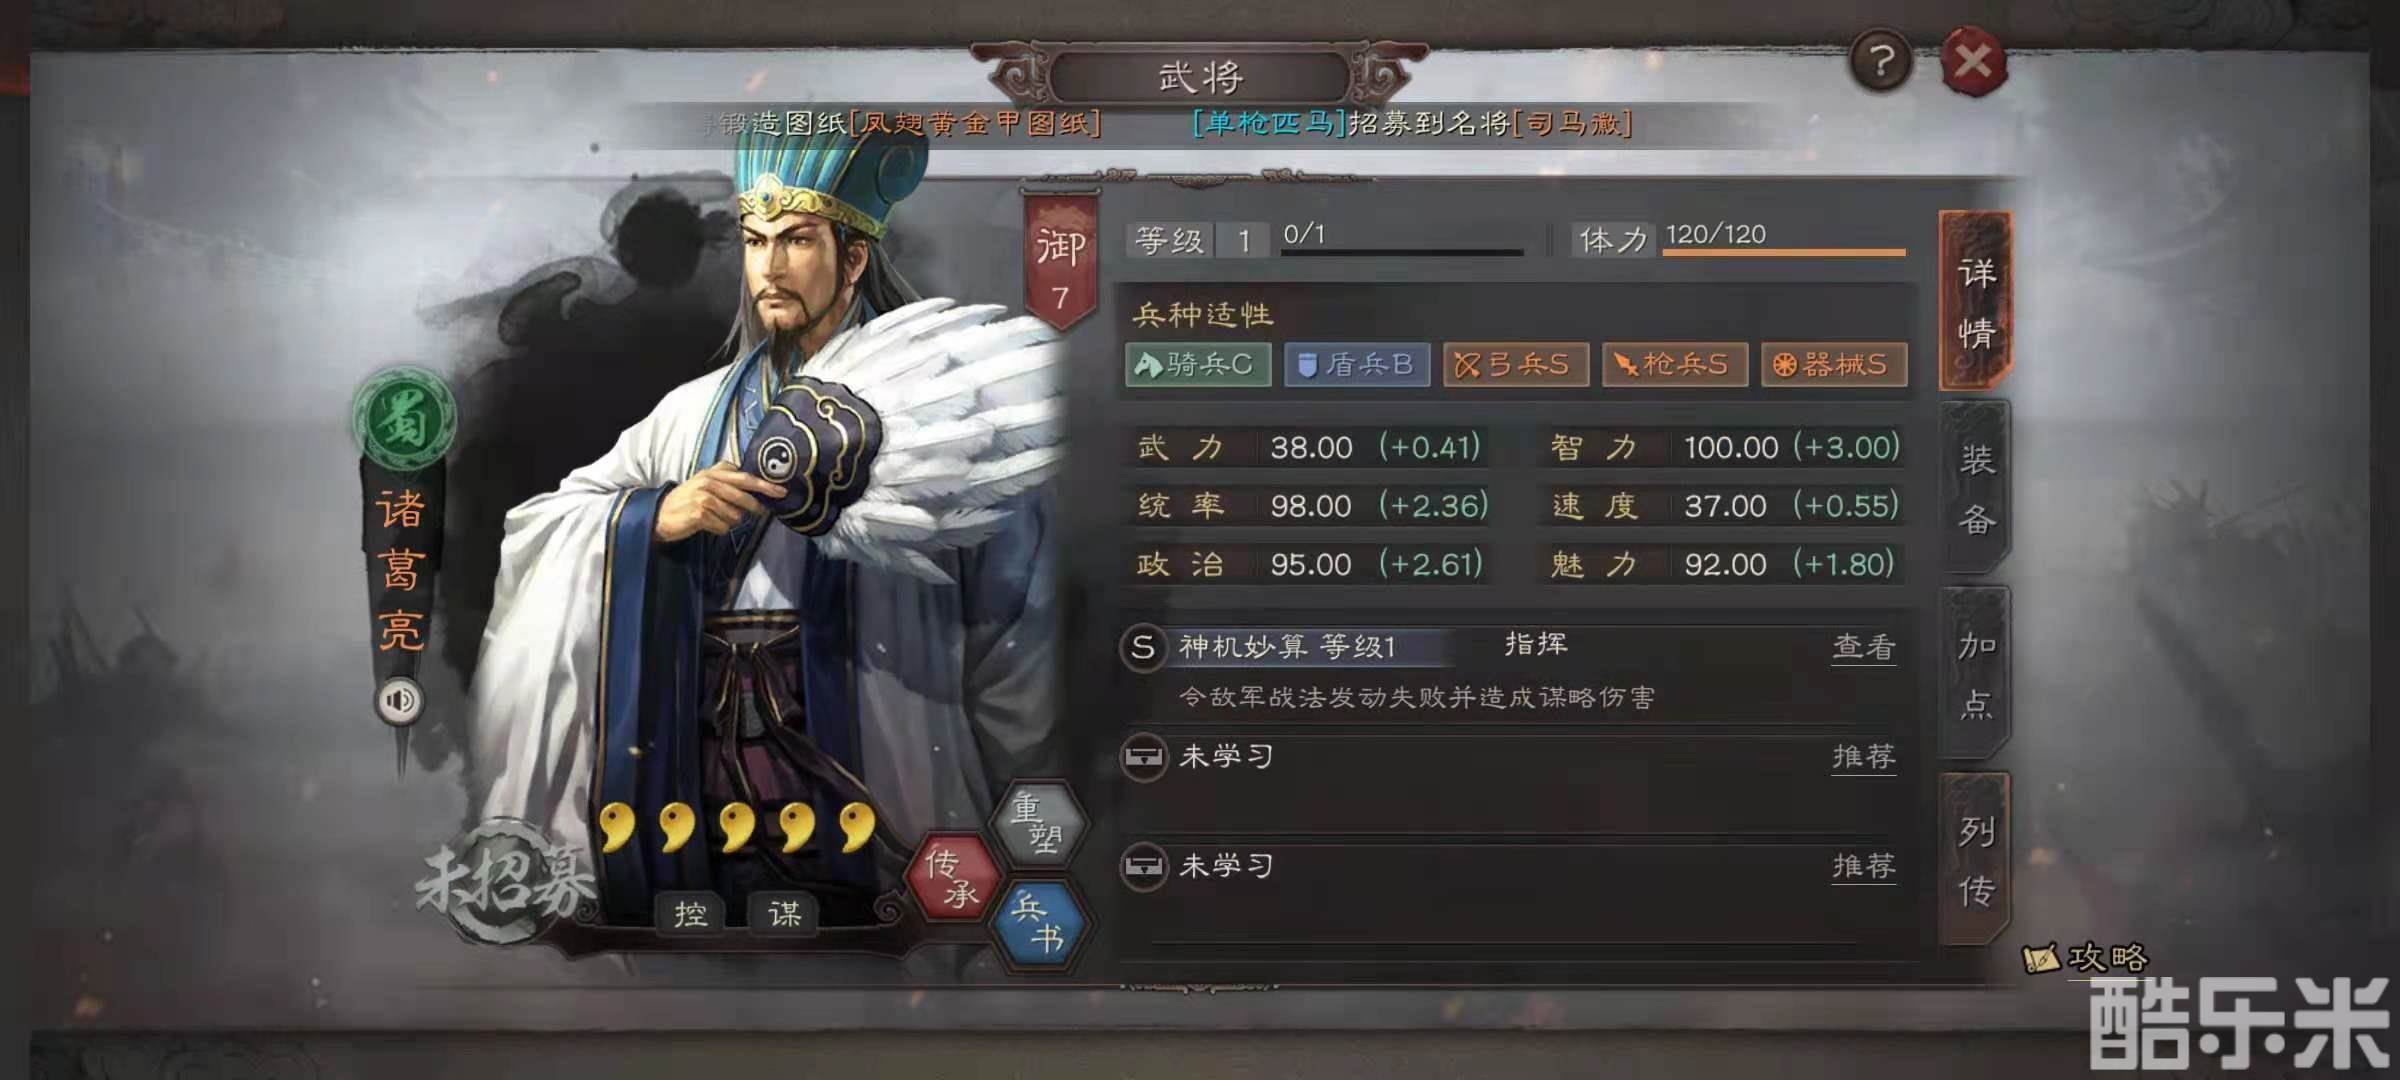Image resolution: width=2400 pixels, height=1080 pixels.
Task: Open the 传承 red hexagon button
Action: 953,877
